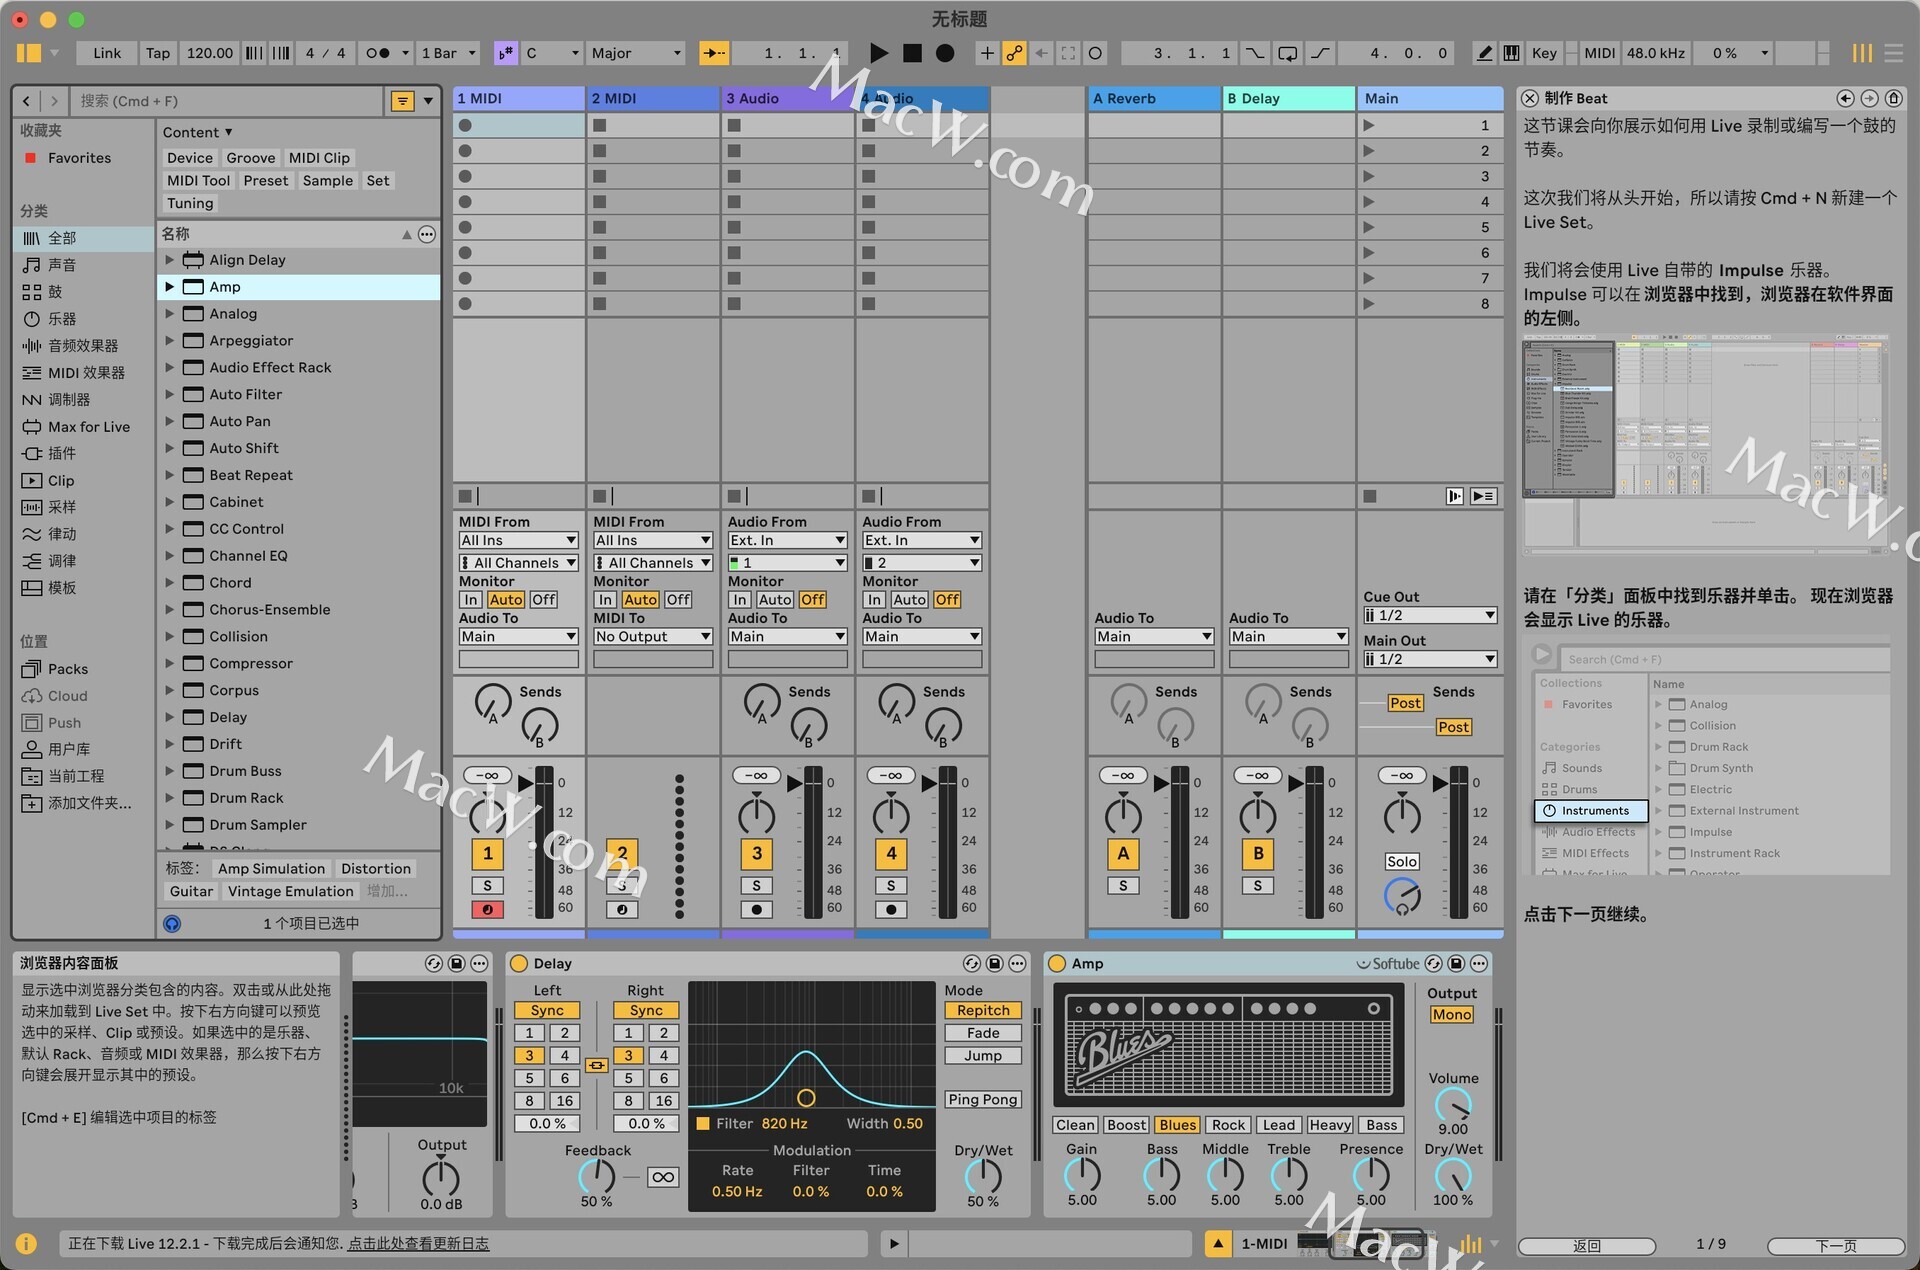Viewport: 1920px width, 1270px height.
Task: Set track 1 monitor to In
Action: point(471,600)
